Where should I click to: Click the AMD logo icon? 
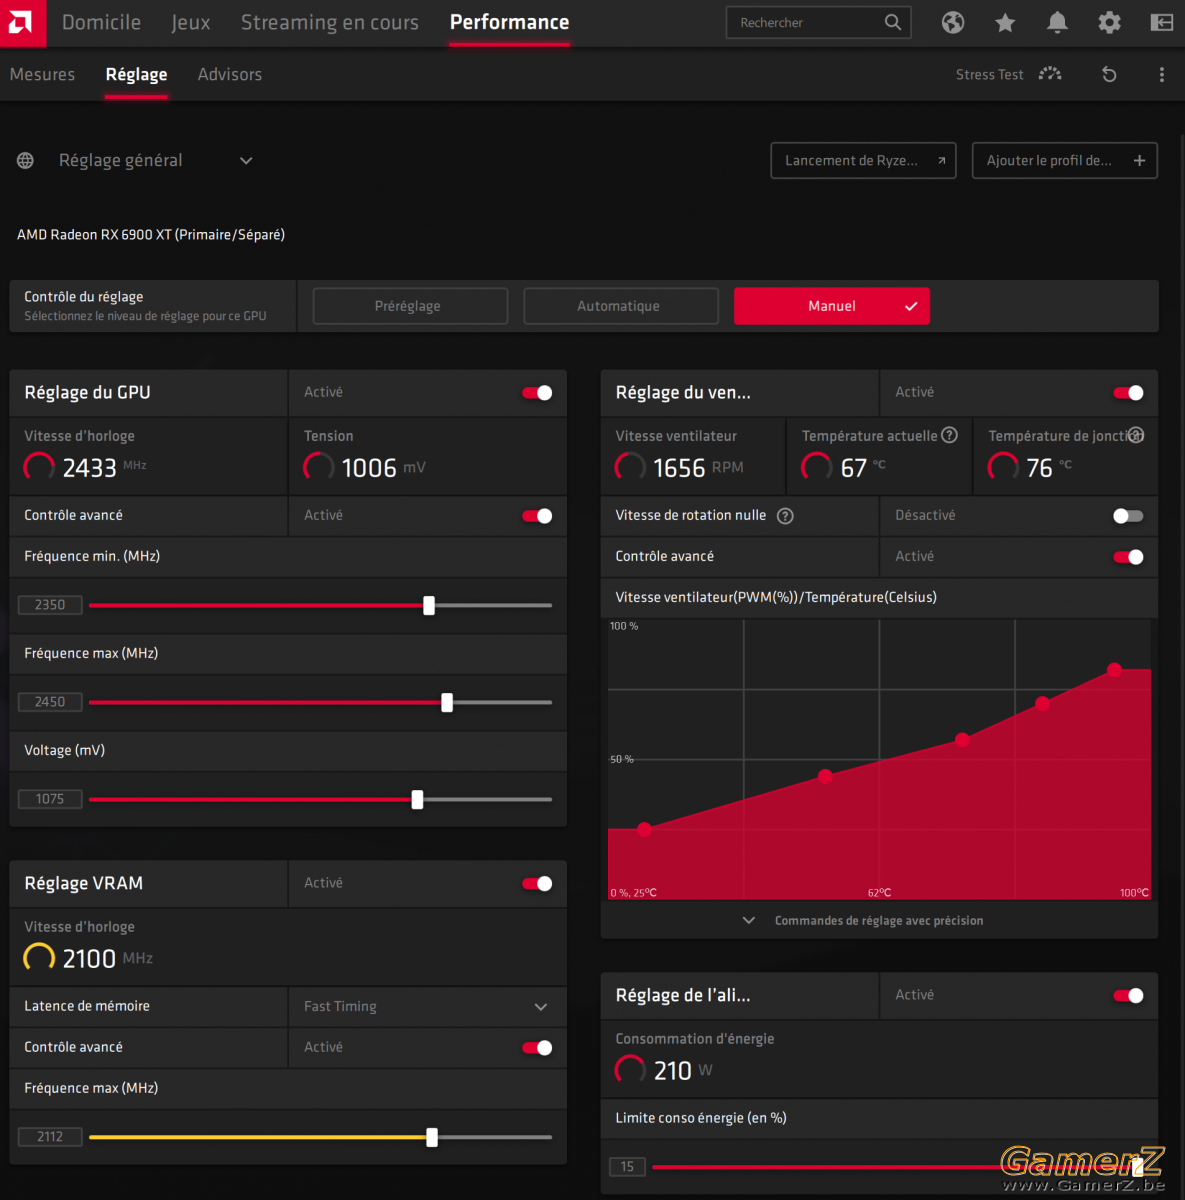tap(22, 22)
